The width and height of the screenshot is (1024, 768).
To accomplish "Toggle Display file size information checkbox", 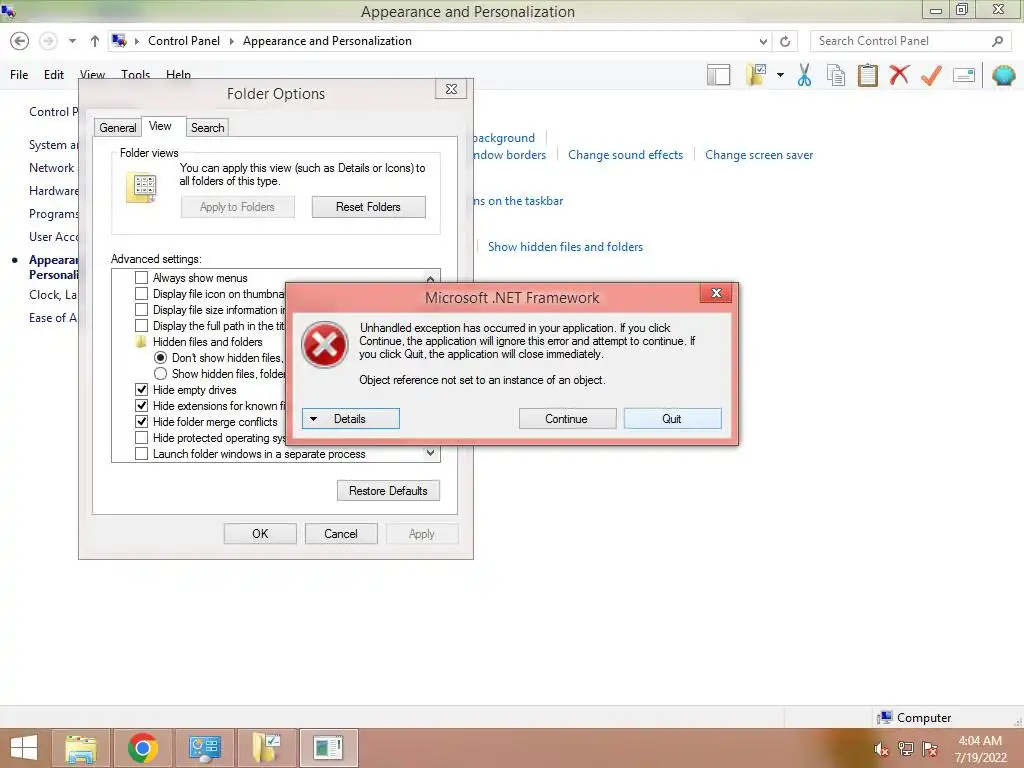I will (141, 310).
